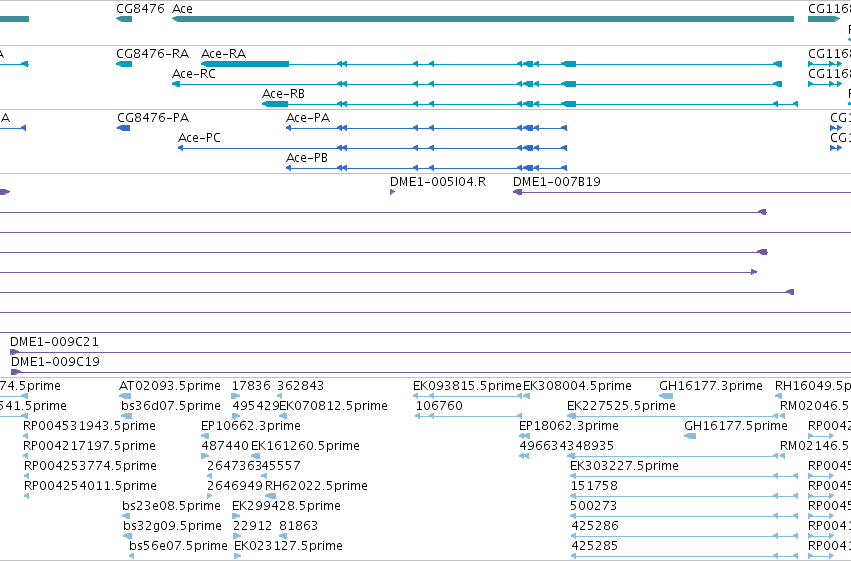
Task: Select the Ace-RB transcript label
Action: pos(283,94)
